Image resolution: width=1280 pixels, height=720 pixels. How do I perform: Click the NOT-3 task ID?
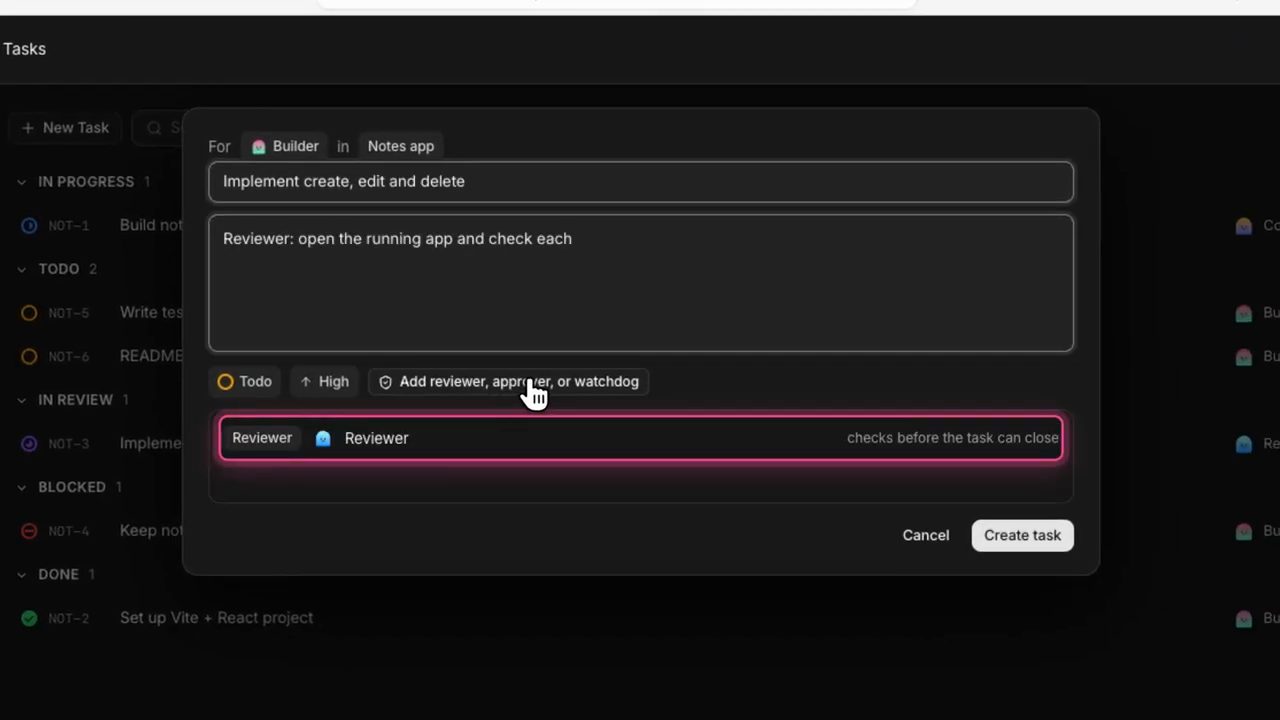(69, 444)
